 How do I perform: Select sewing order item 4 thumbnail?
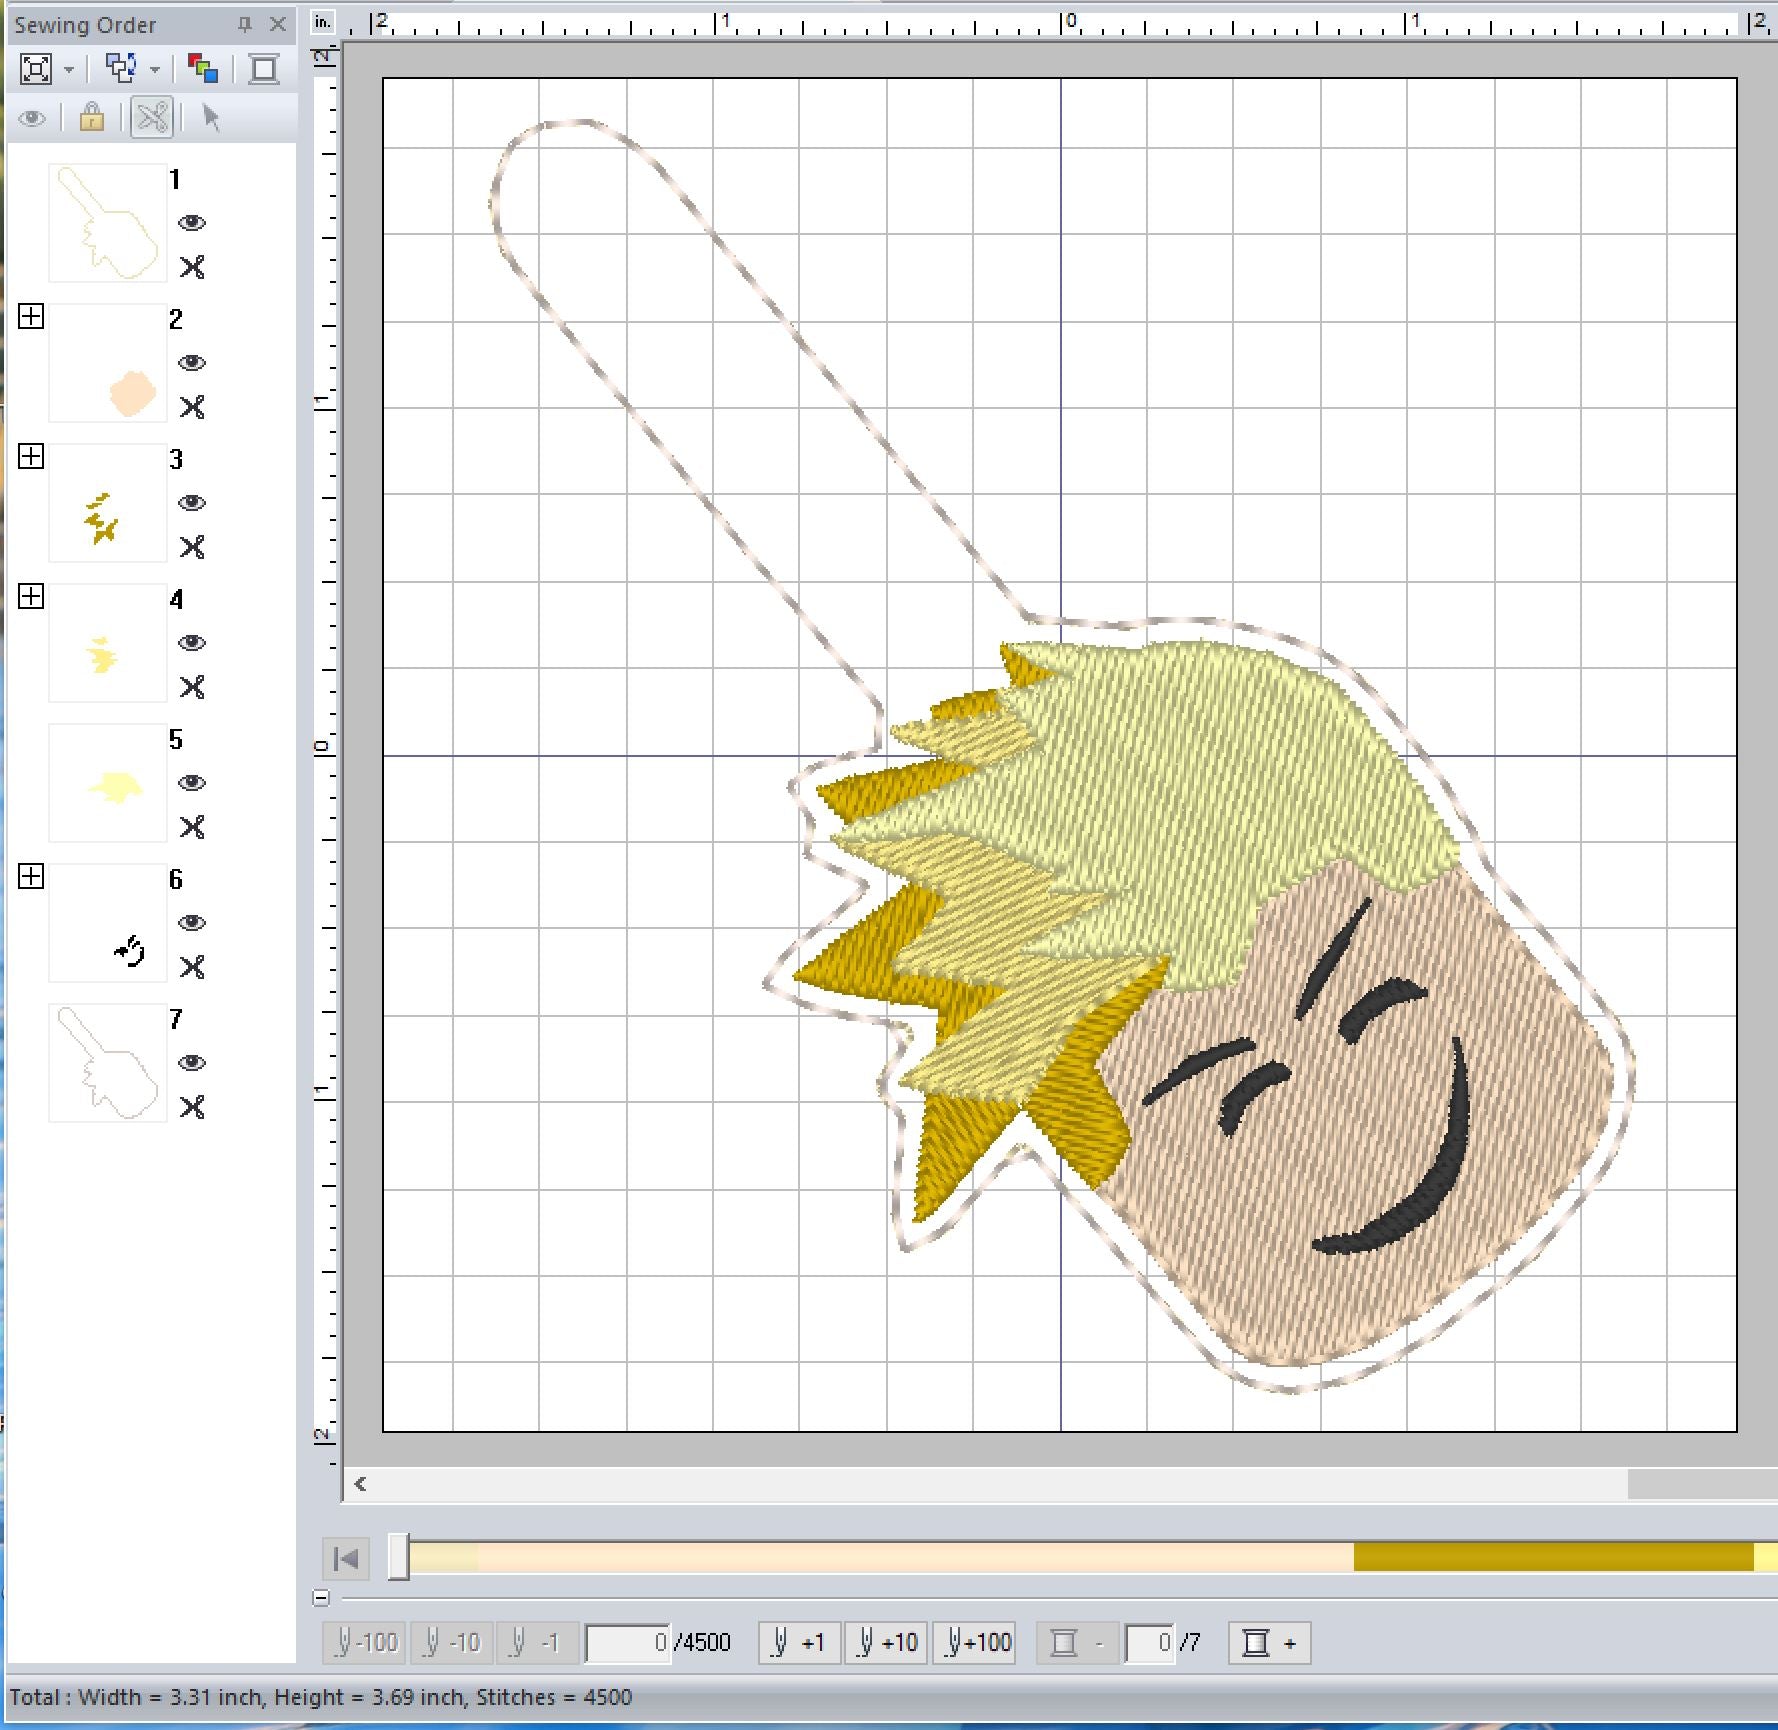coord(108,643)
